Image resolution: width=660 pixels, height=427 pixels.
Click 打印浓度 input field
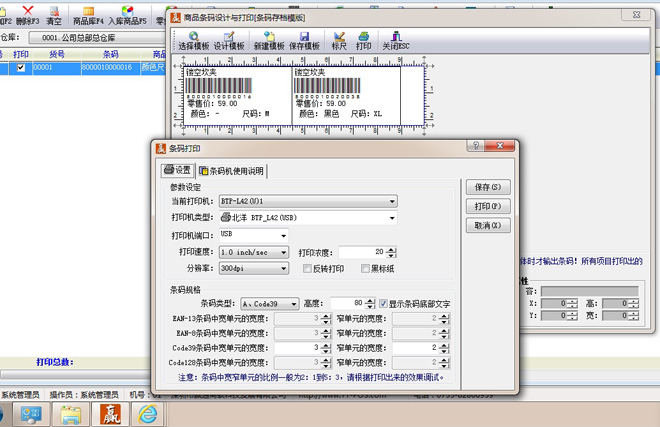[362, 252]
